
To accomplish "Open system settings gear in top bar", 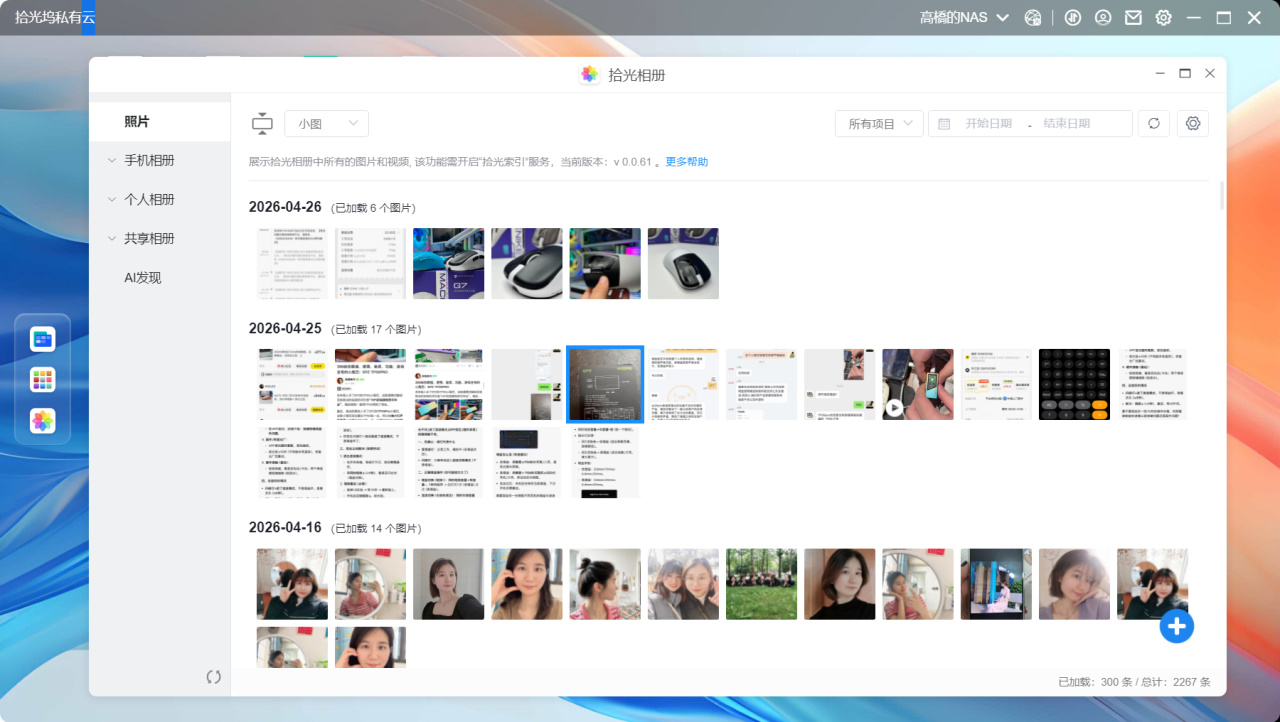I will coord(1163,17).
